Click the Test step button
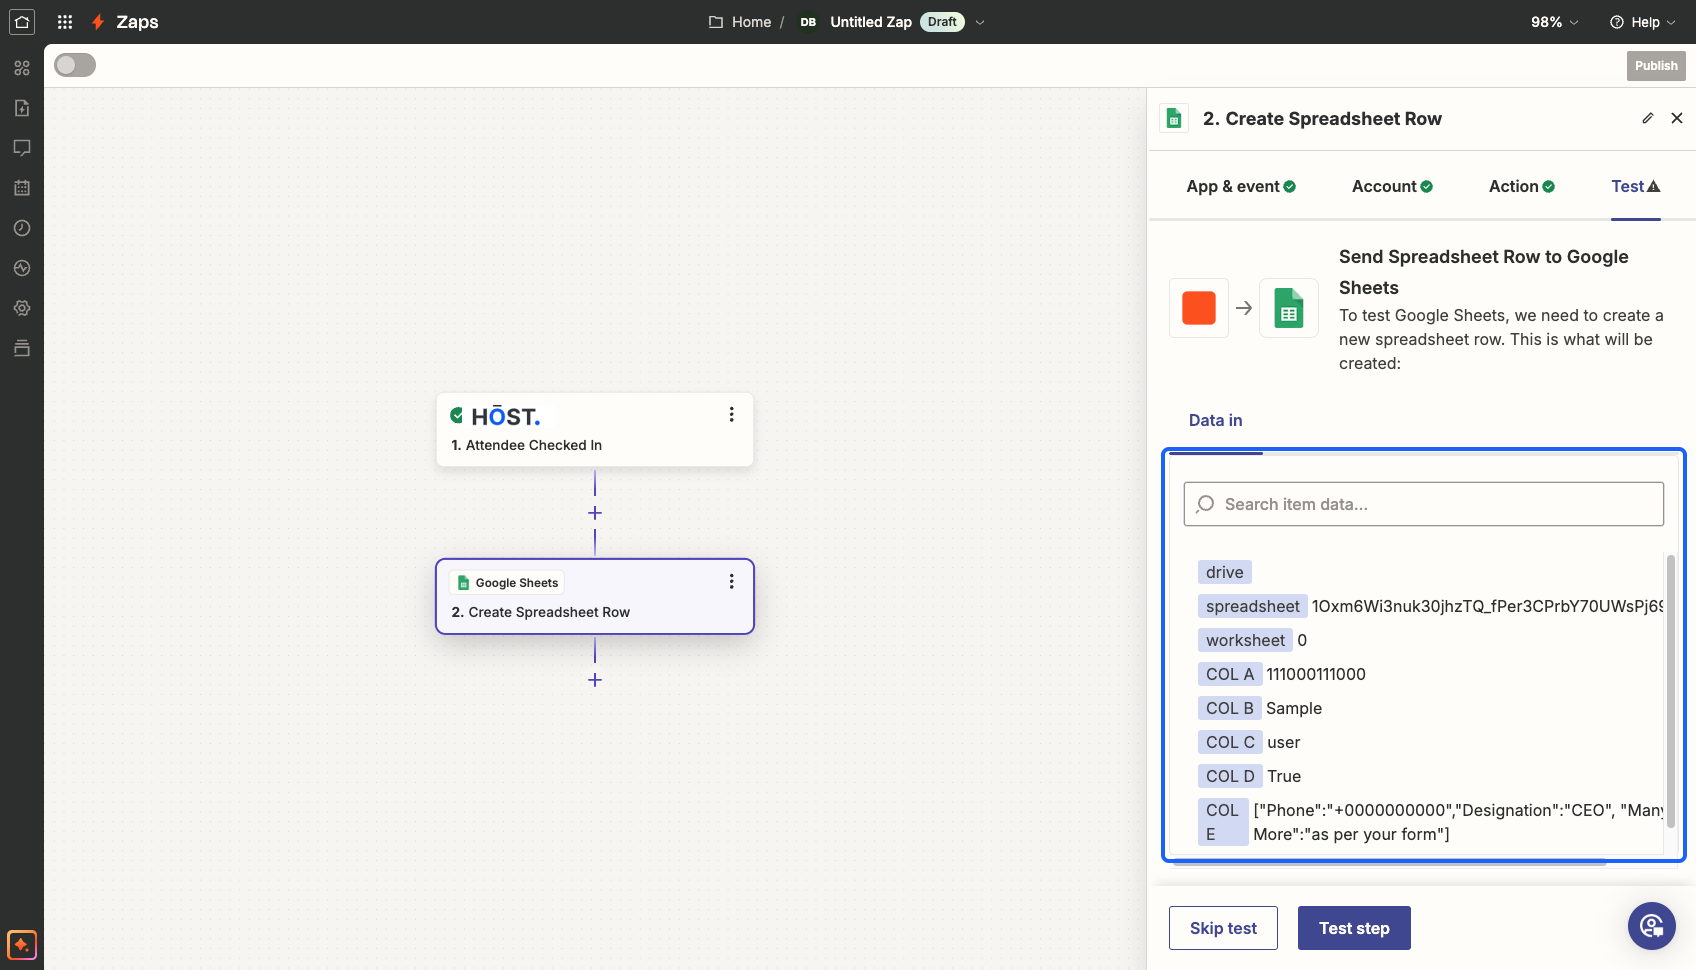The width and height of the screenshot is (1696, 970). point(1354,928)
